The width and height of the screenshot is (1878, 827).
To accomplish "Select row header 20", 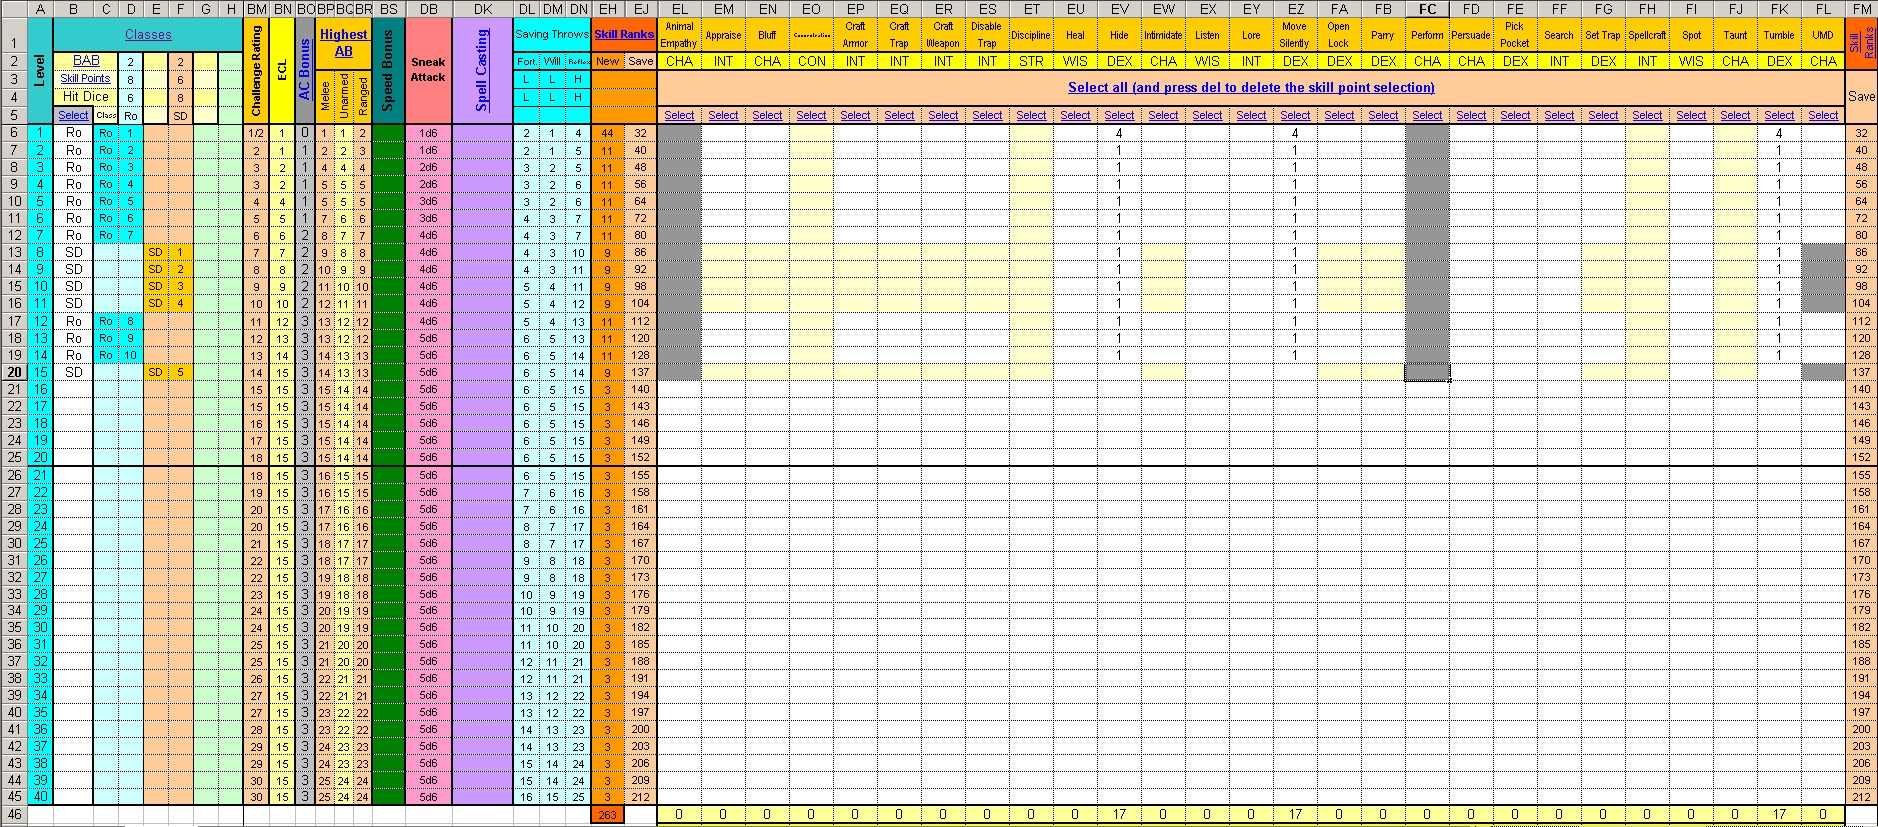I will click(x=14, y=372).
